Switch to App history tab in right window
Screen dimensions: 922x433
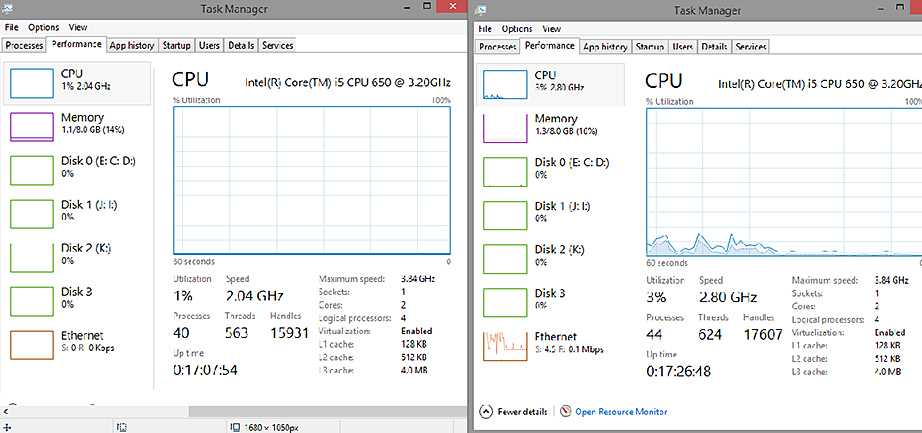coord(605,46)
